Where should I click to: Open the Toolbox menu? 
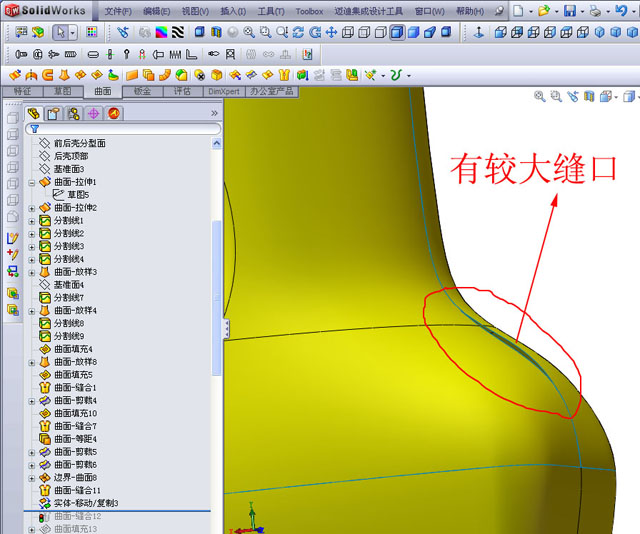point(309,11)
